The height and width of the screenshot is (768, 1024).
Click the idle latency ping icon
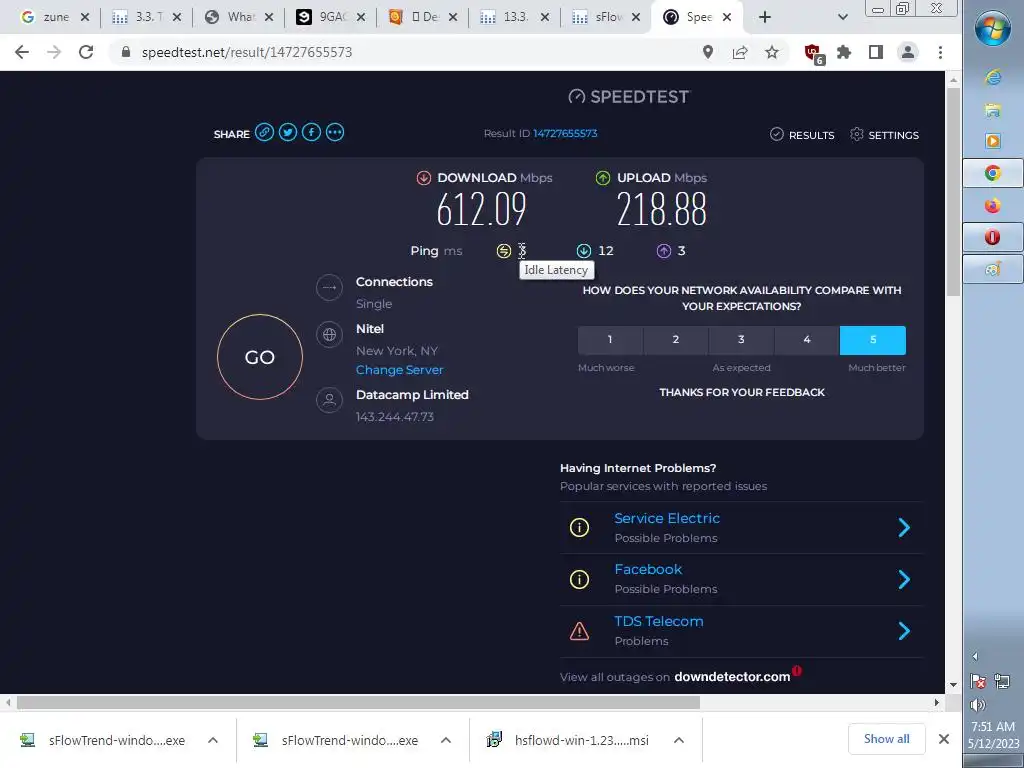click(x=504, y=251)
